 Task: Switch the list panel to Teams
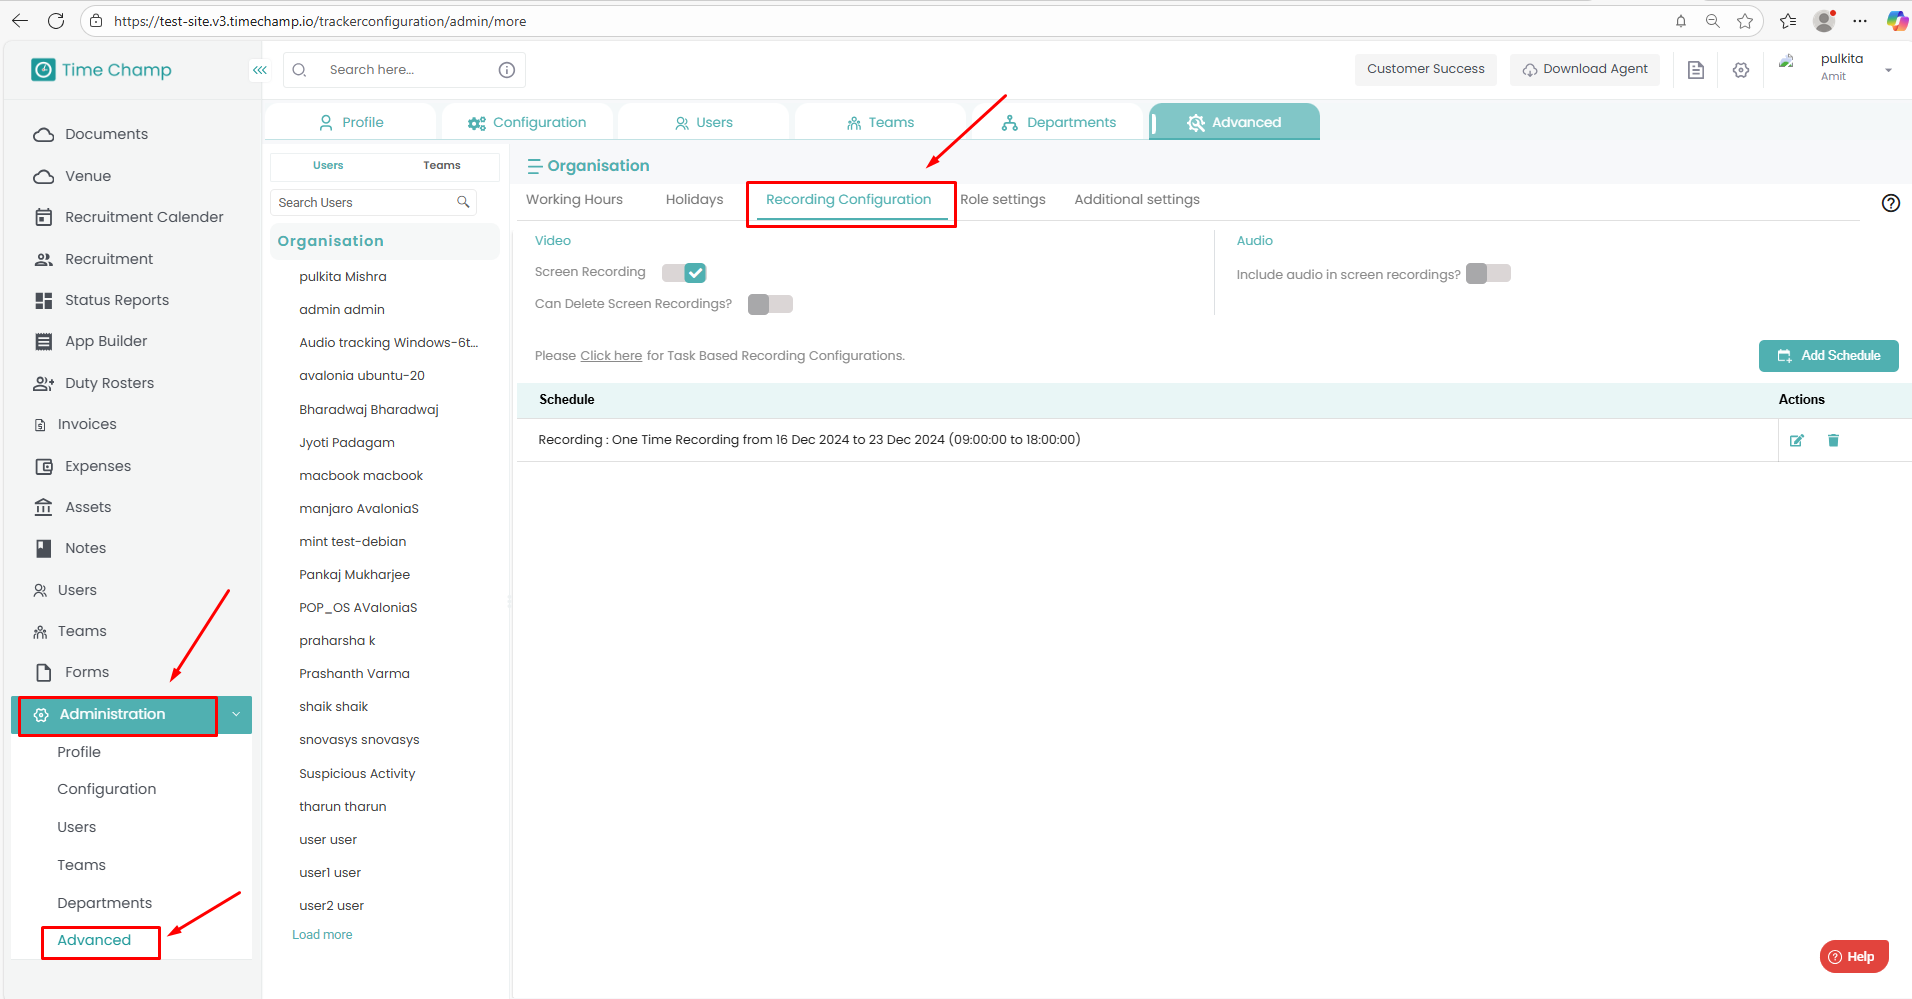pyautogui.click(x=442, y=166)
